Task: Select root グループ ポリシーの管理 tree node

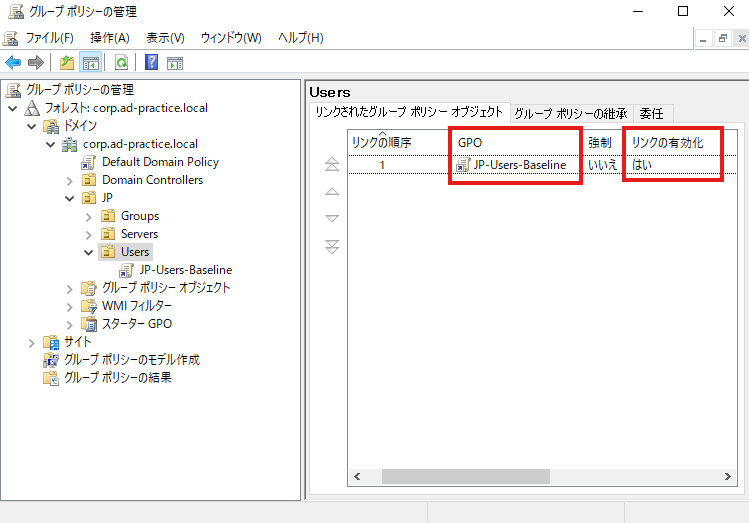Action: 80,90
